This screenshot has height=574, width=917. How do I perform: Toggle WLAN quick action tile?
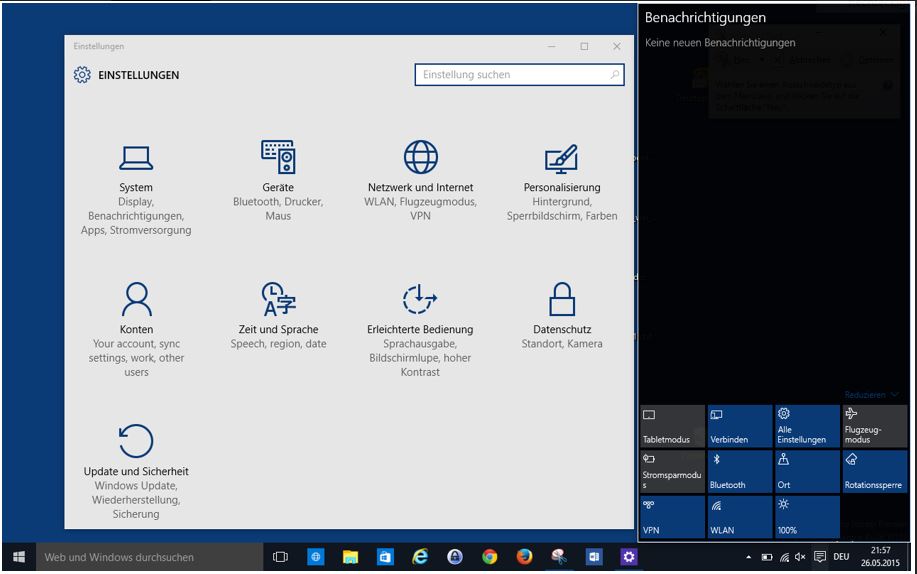click(x=739, y=517)
